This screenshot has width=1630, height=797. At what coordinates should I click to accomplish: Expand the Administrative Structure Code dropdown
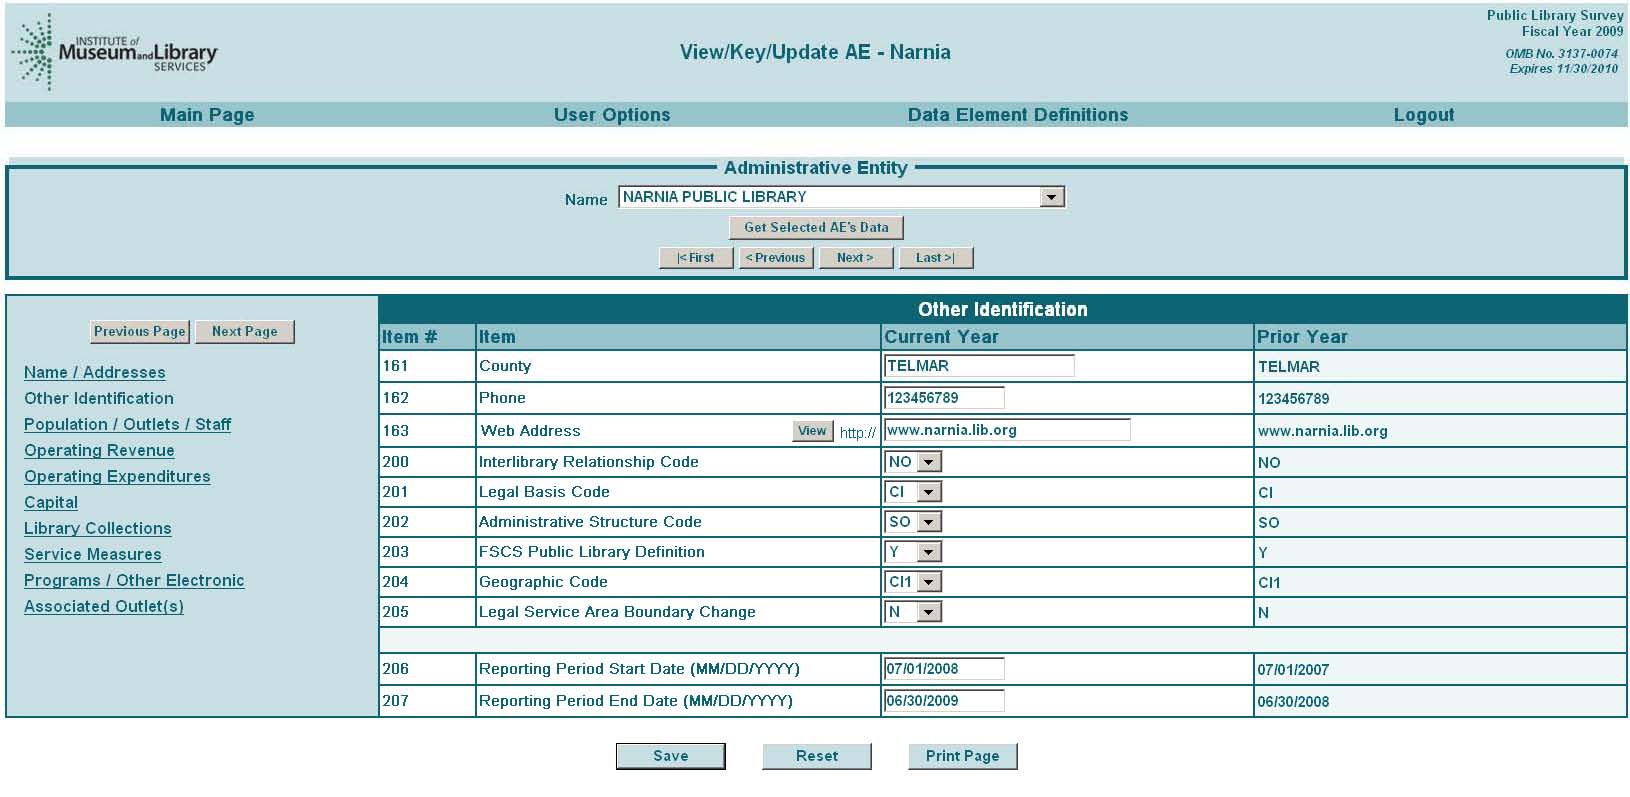(913, 522)
